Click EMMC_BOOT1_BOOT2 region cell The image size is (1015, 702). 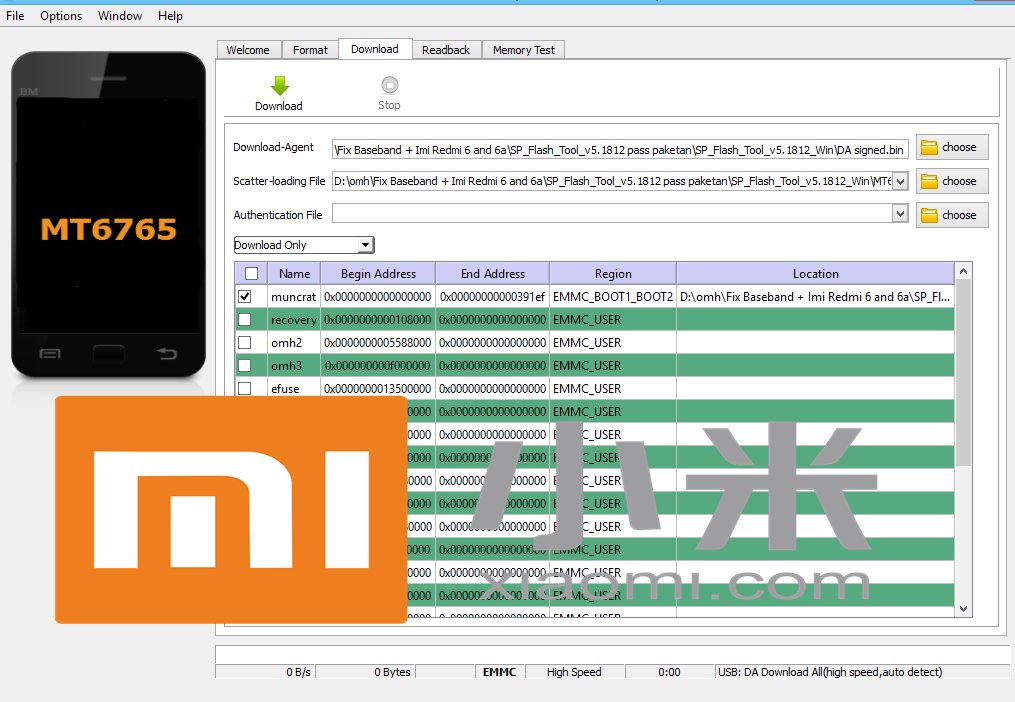[613, 297]
